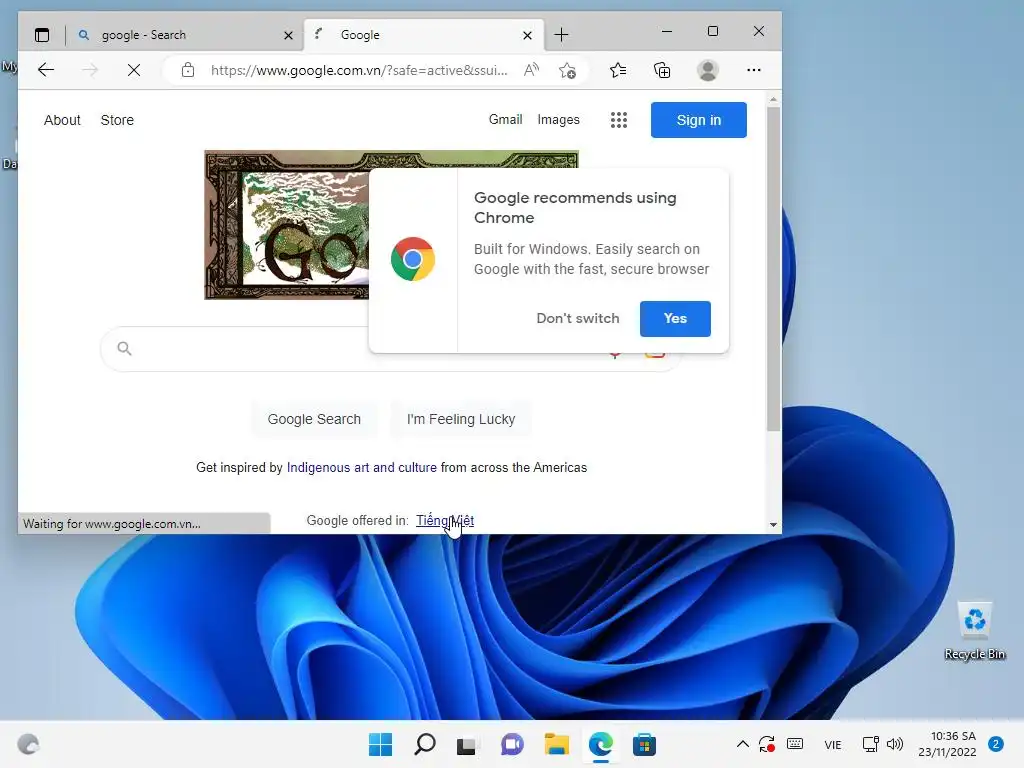The image size is (1024, 768).
Task: Click the sync tray icon with red dot
Action: [x=767, y=744]
